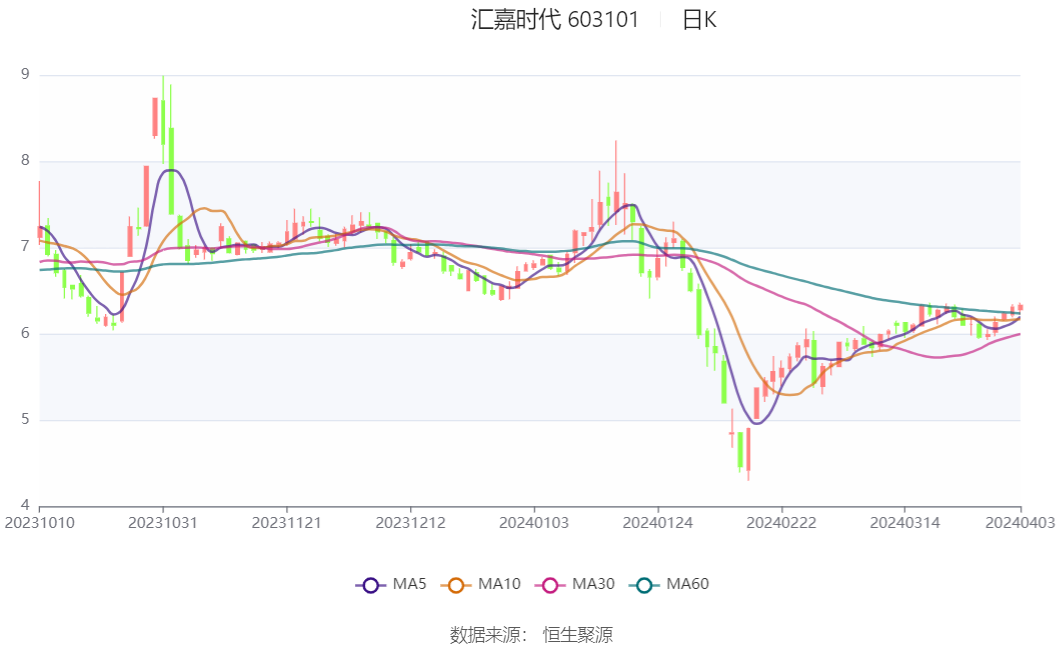Viewport: 1062px width, 646px height.
Task: Click the y-axis value 7
Action: pos(25,246)
